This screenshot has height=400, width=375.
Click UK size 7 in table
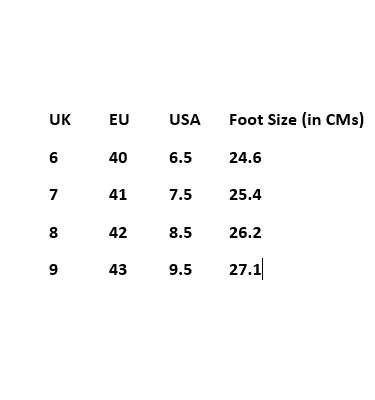click(54, 195)
